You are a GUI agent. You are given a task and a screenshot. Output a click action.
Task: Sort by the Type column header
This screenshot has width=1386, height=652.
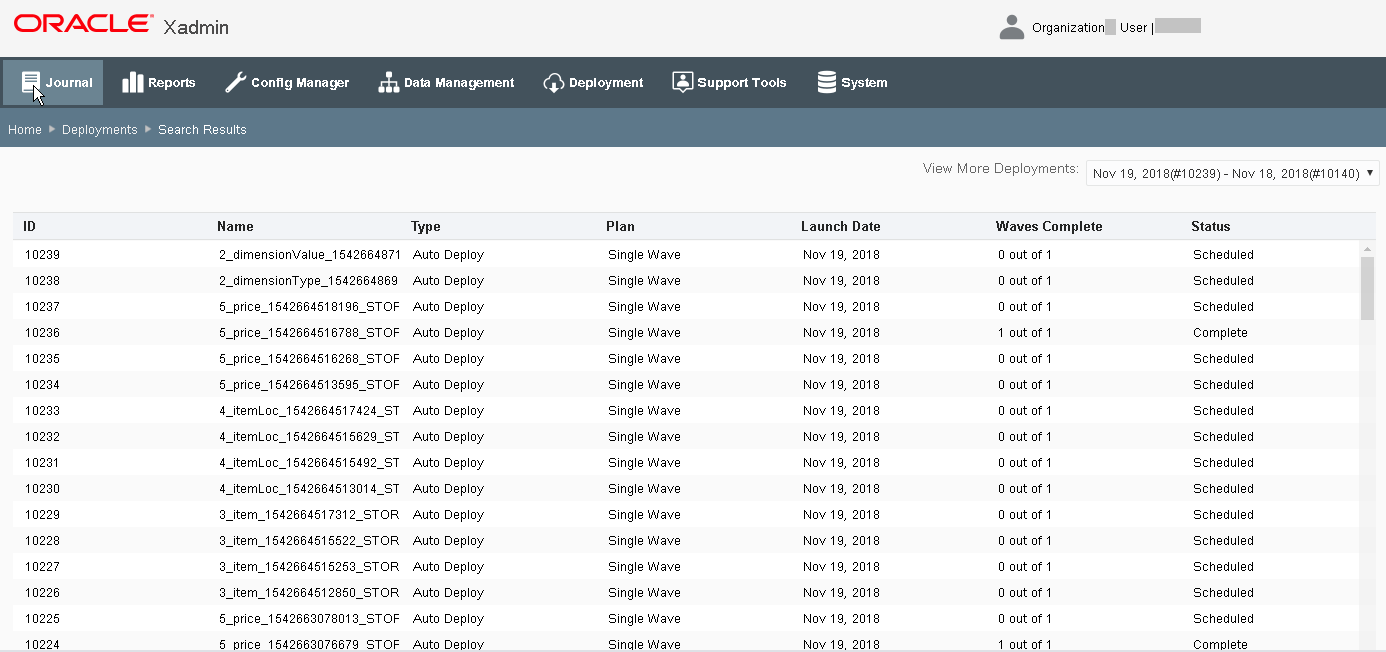coord(425,226)
